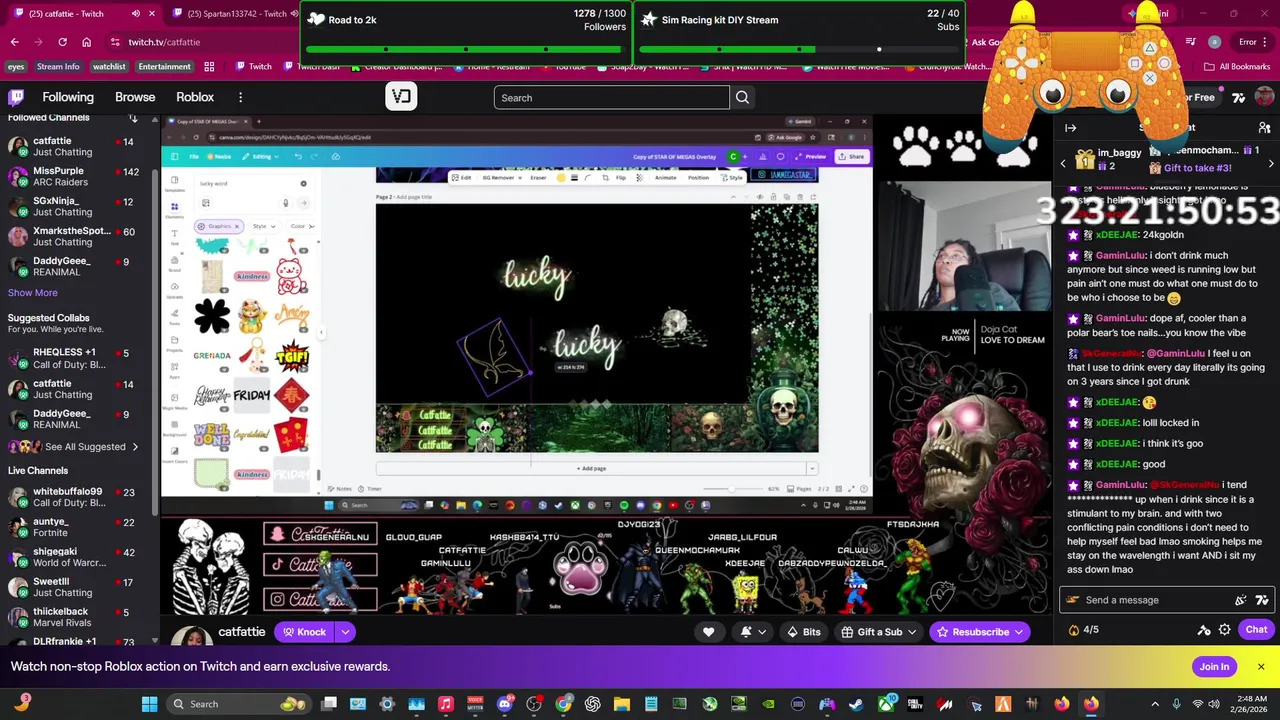Open the chat community users icon

(1263, 128)
